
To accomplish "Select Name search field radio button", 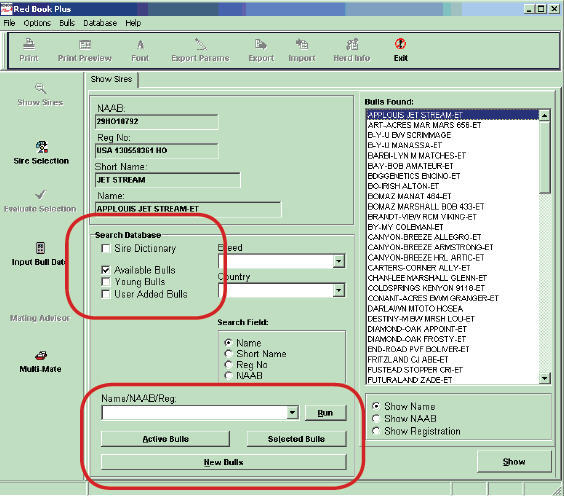I will pos(228,343).
